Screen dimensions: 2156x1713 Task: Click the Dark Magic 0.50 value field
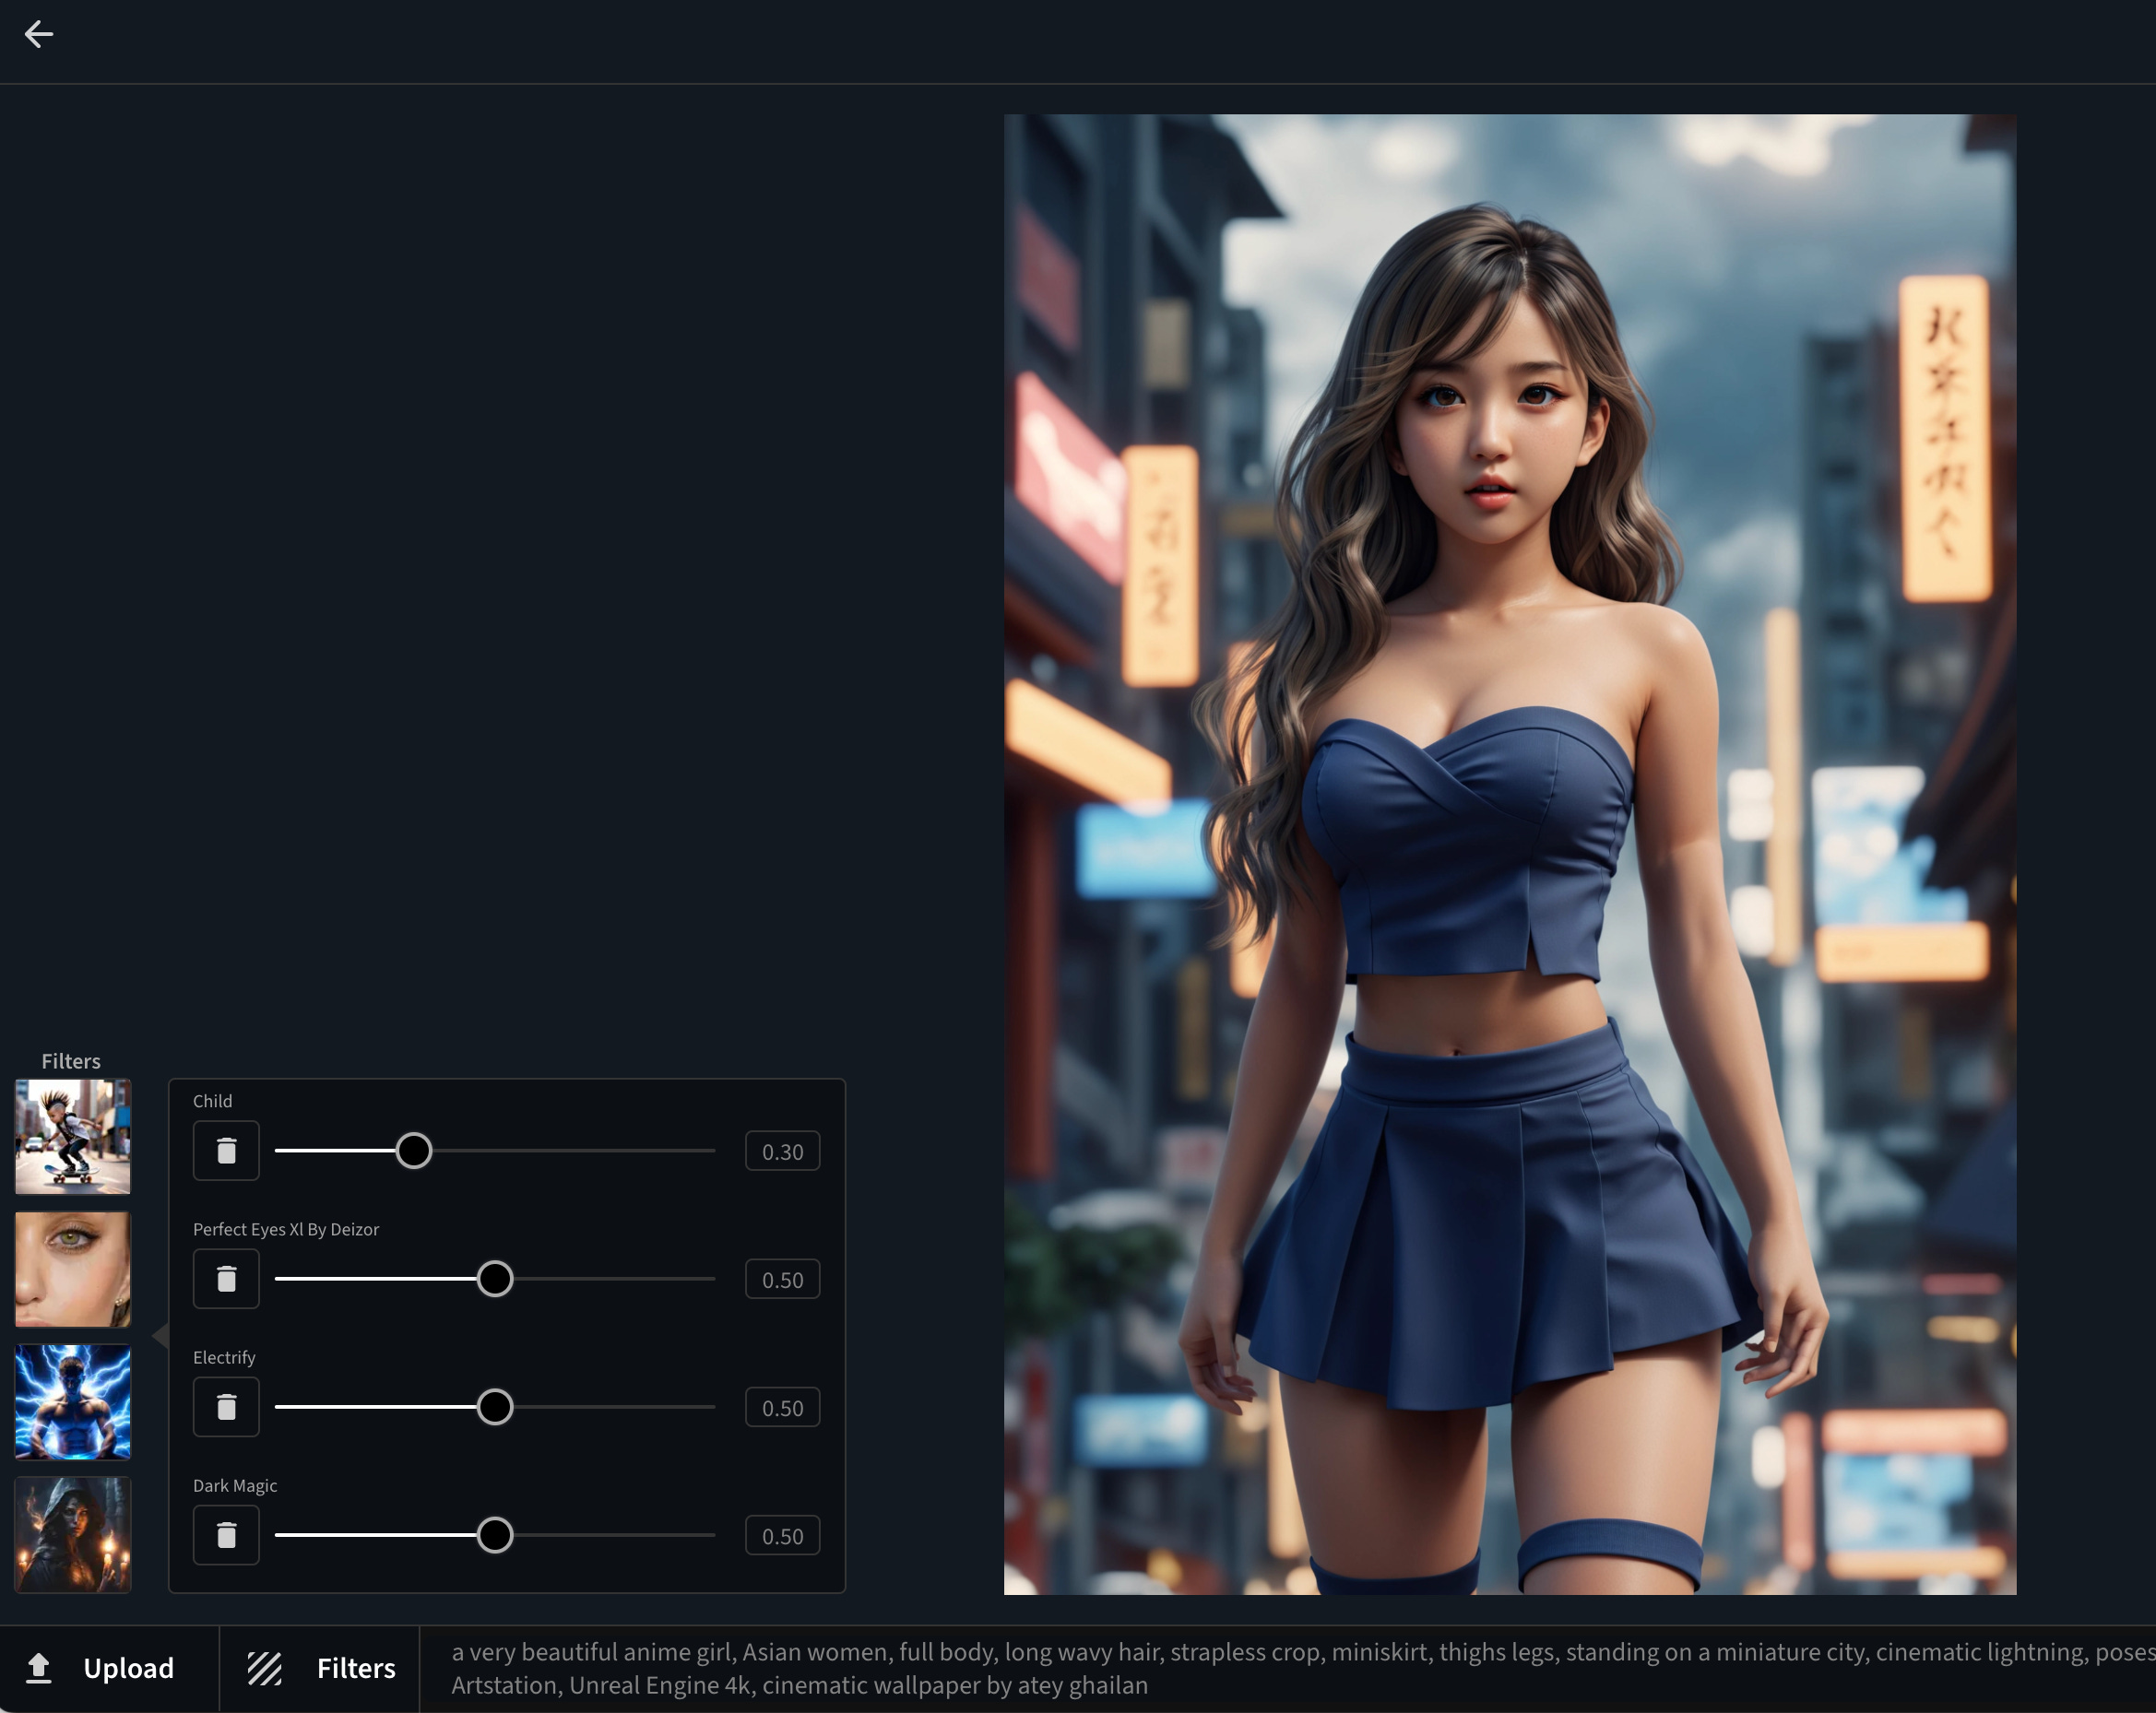point(782,1536)
